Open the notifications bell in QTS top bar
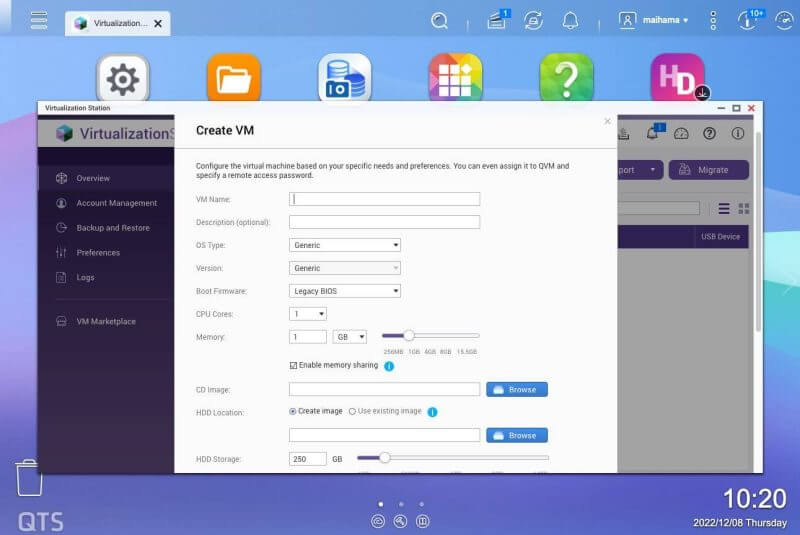The width and height of the screenshot is (800, 535). [x=570, y=20]
